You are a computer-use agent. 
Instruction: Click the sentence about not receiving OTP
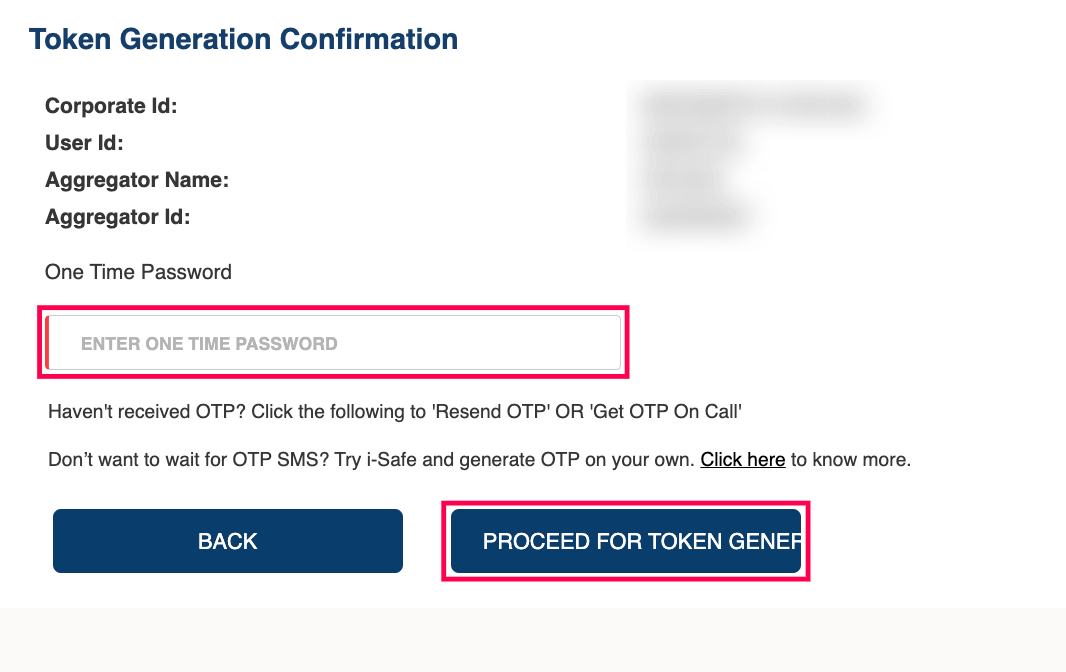(x=395, y=411)
